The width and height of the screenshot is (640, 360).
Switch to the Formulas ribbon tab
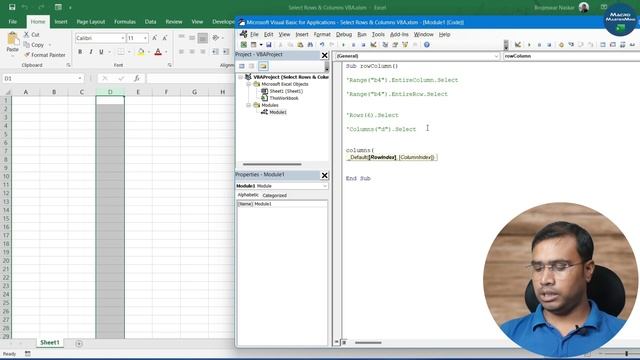124,22
